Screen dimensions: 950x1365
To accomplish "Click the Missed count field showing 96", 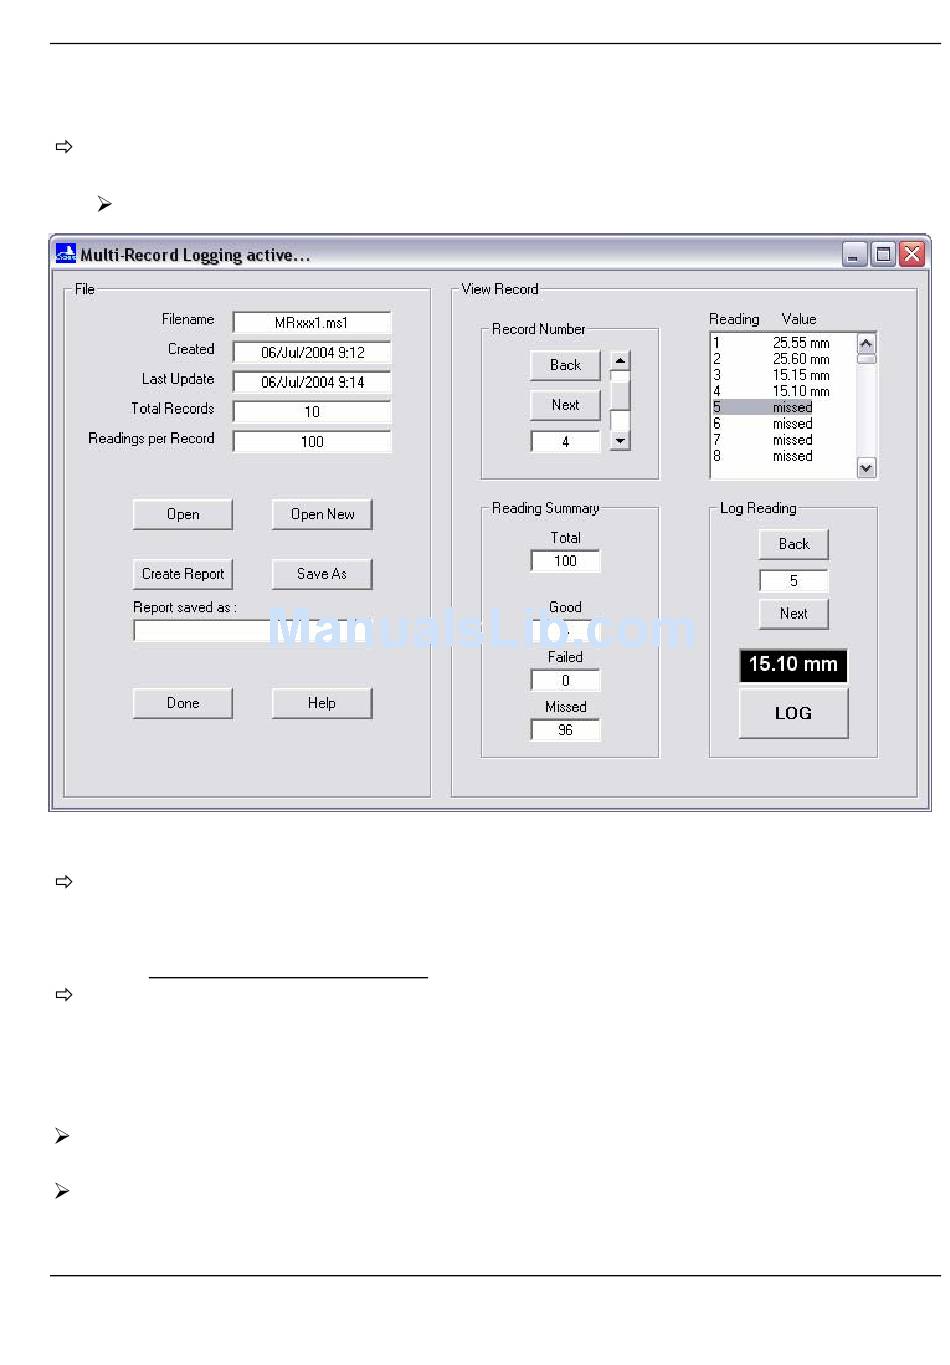I will pyautogui.click(x=565, y=730).
